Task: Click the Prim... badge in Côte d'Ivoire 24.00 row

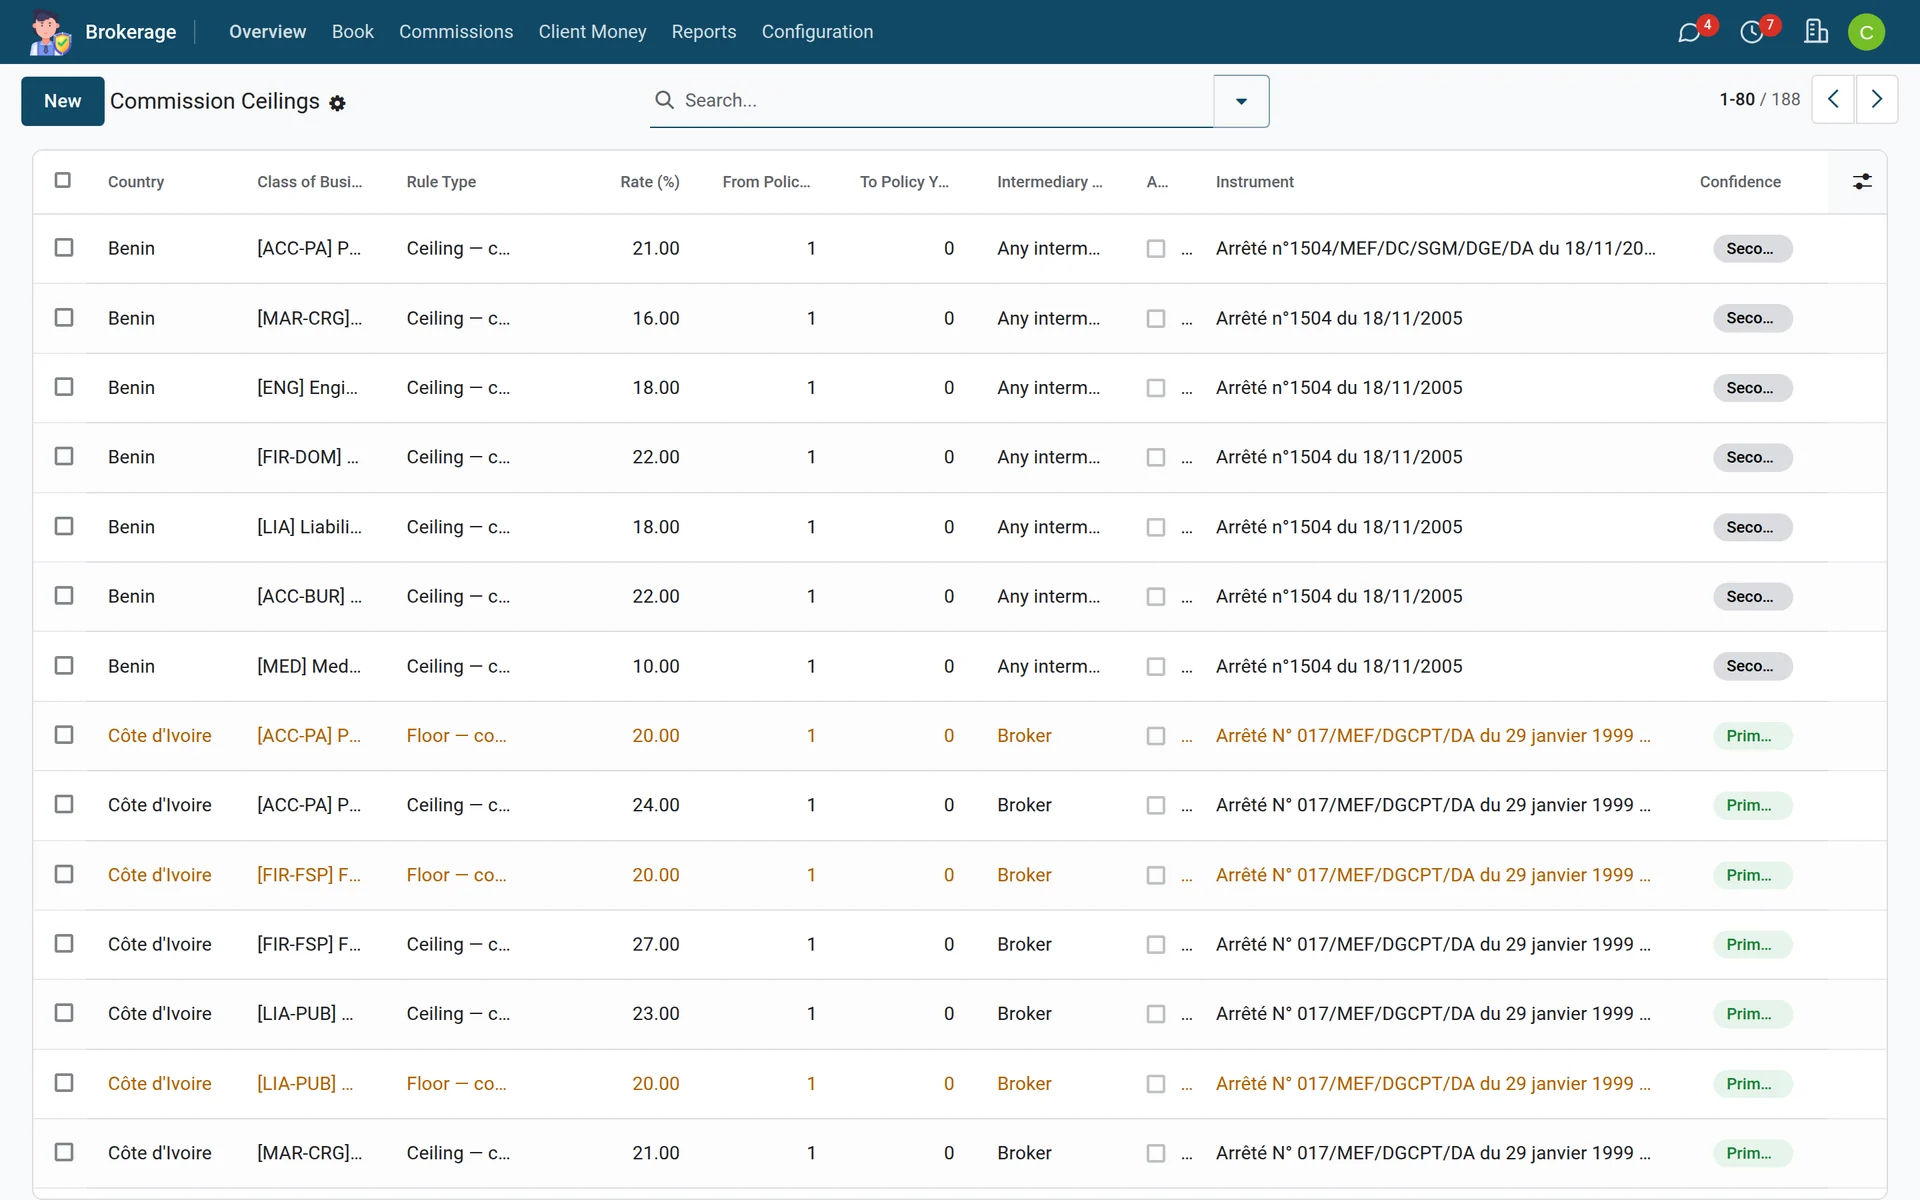Action: click(x=1752, y=805)
